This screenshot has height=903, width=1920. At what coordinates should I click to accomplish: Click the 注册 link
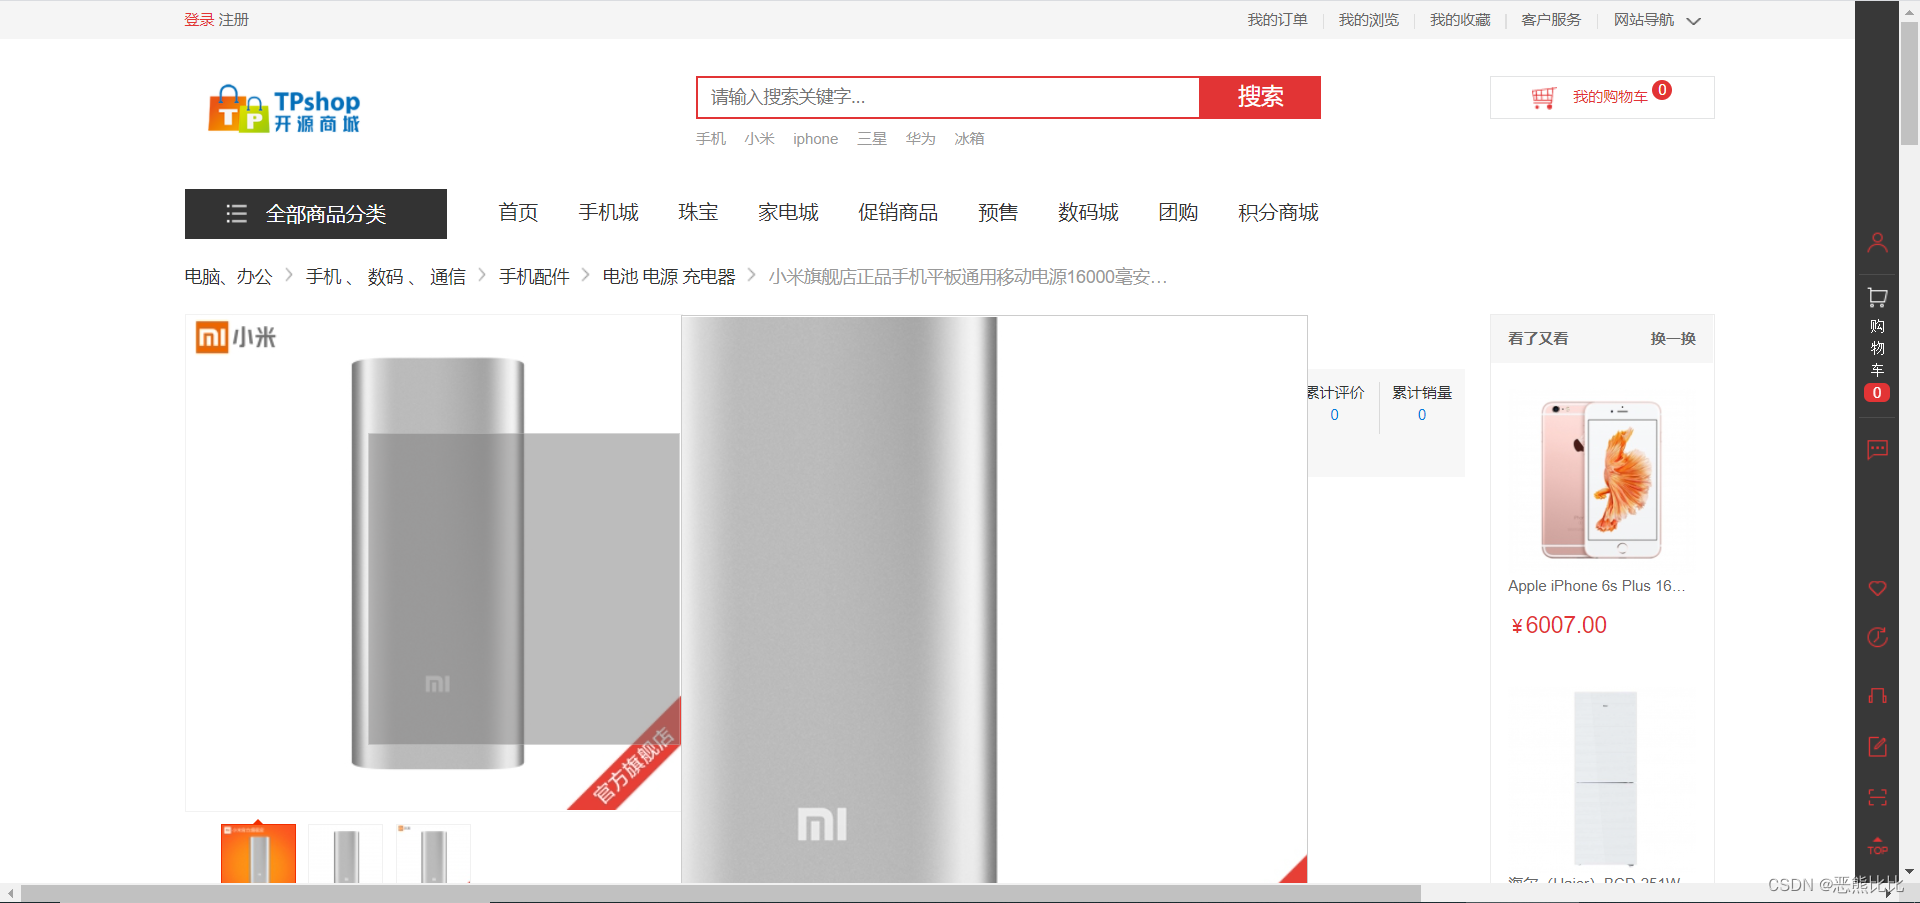pos(234,20)
